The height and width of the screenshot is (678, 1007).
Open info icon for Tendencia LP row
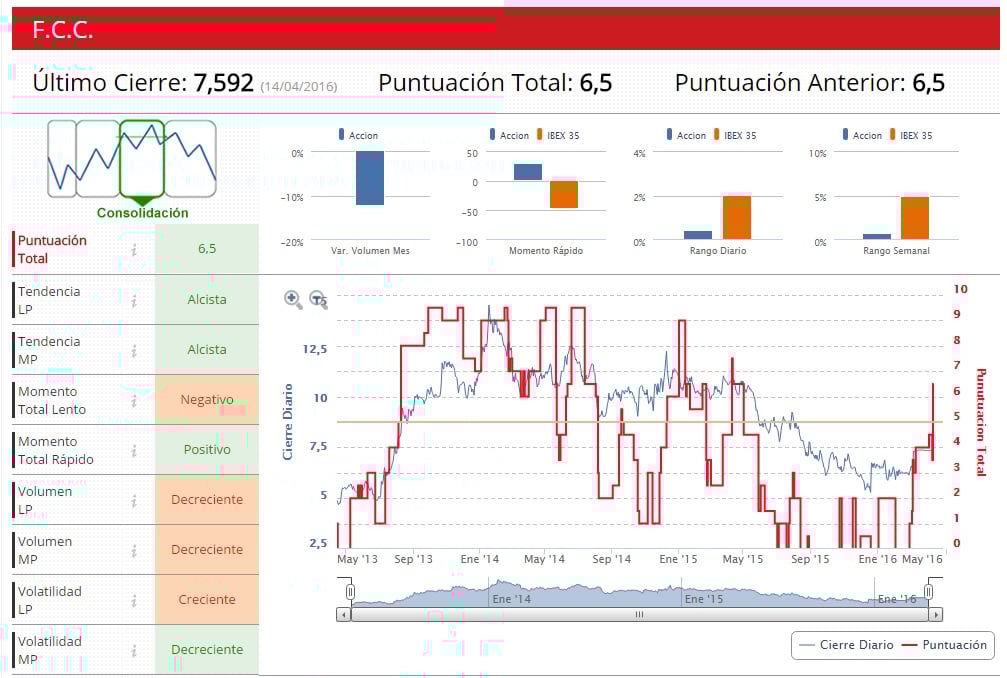coord(134,300)
